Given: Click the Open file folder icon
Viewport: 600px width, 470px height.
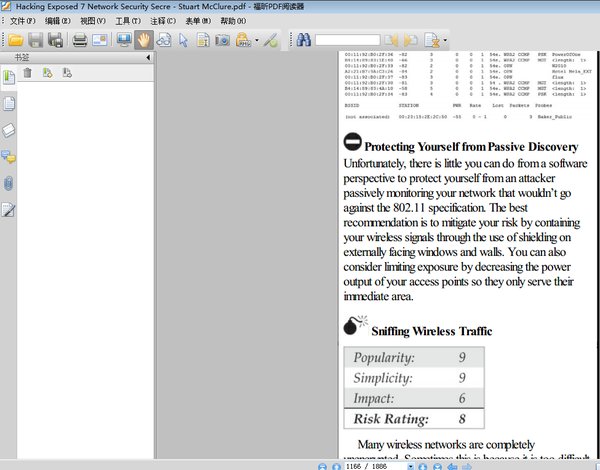Looking at the screenshot, I should point(16,40).
